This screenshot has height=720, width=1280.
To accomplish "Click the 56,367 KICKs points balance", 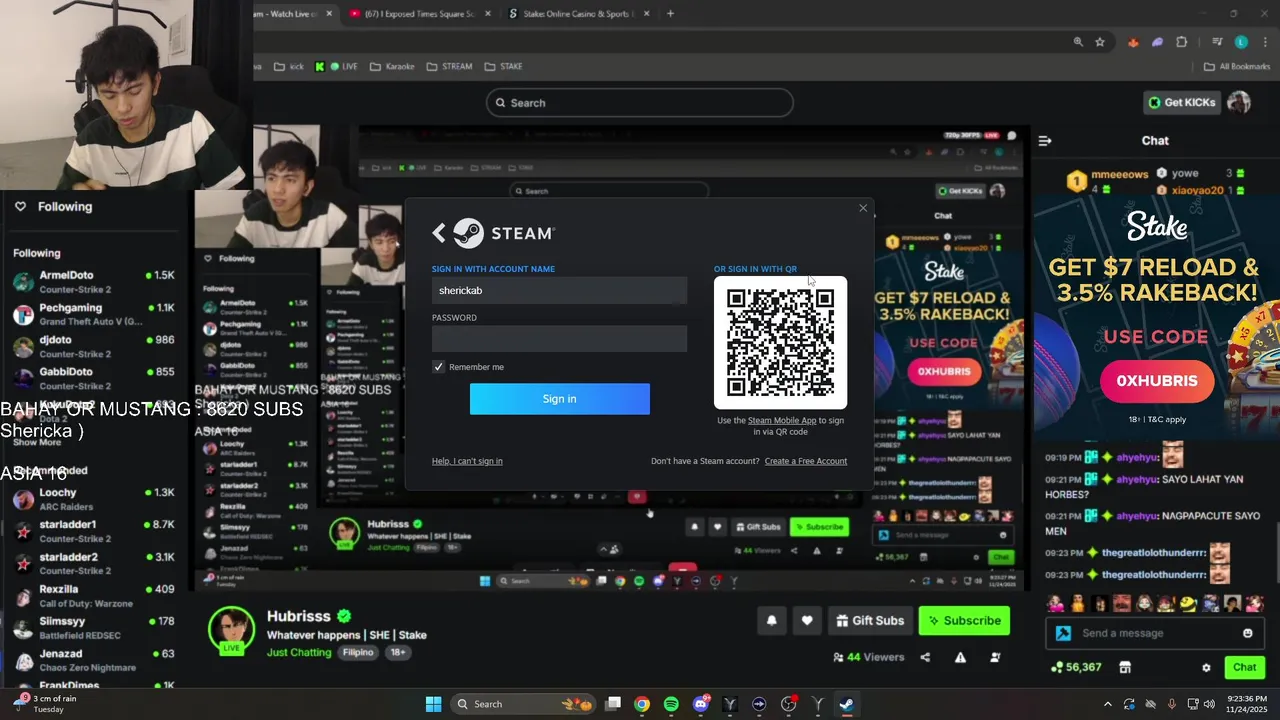I will pos(1076,667).
